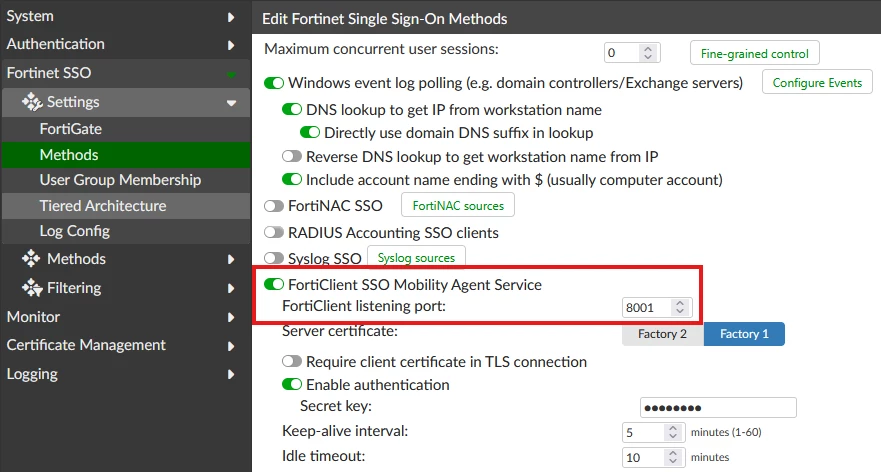The image size is (881, 472).
Task: Expand the Monitor menu arrow
Action: (231, 317)
